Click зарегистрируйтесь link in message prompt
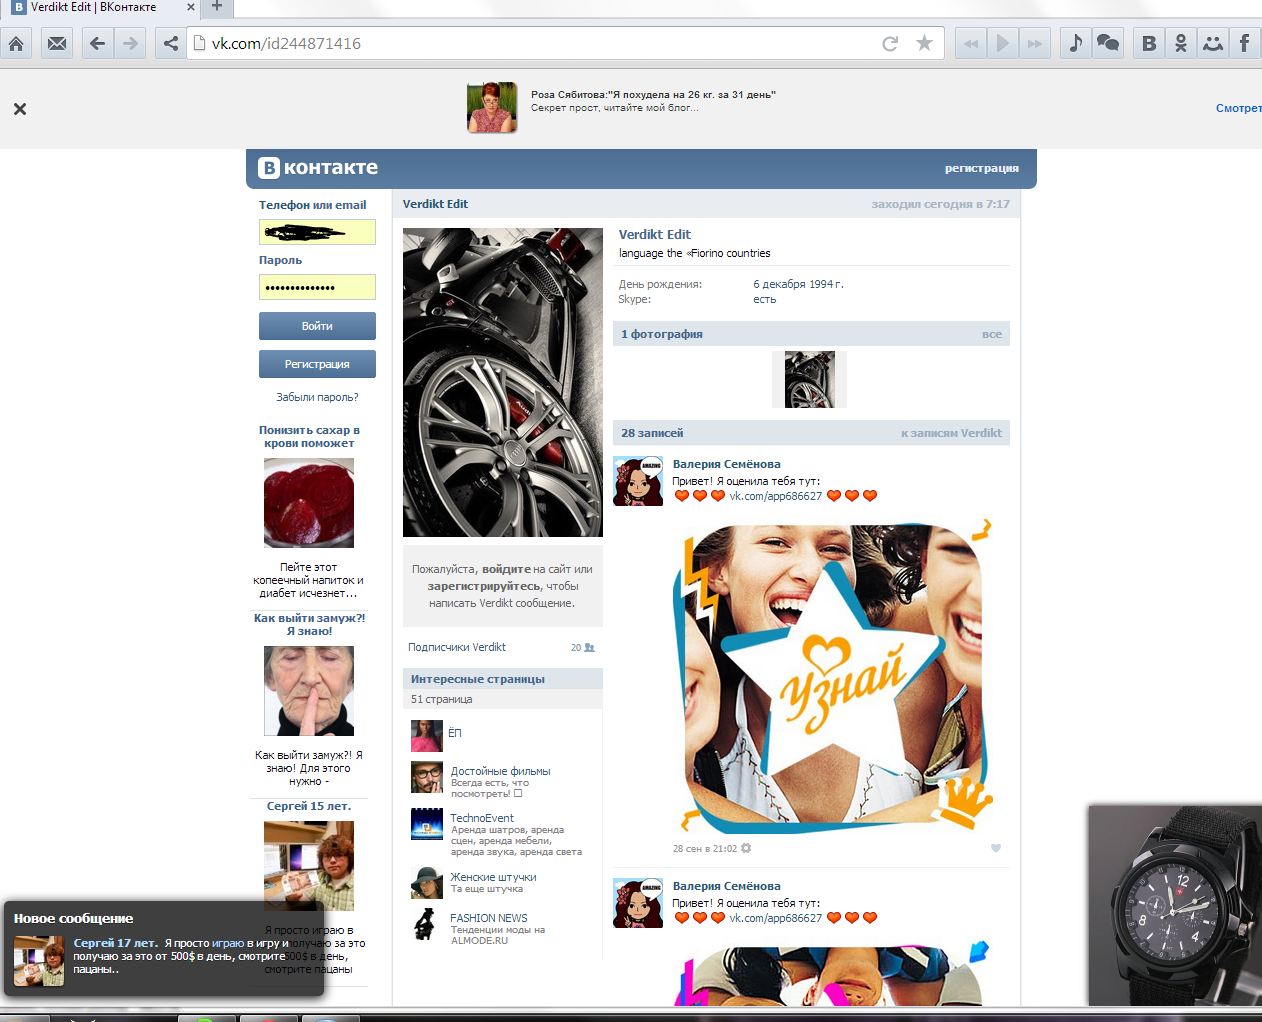The image size is (1262, 1022). pyautogui.click(x=485, y=586)
